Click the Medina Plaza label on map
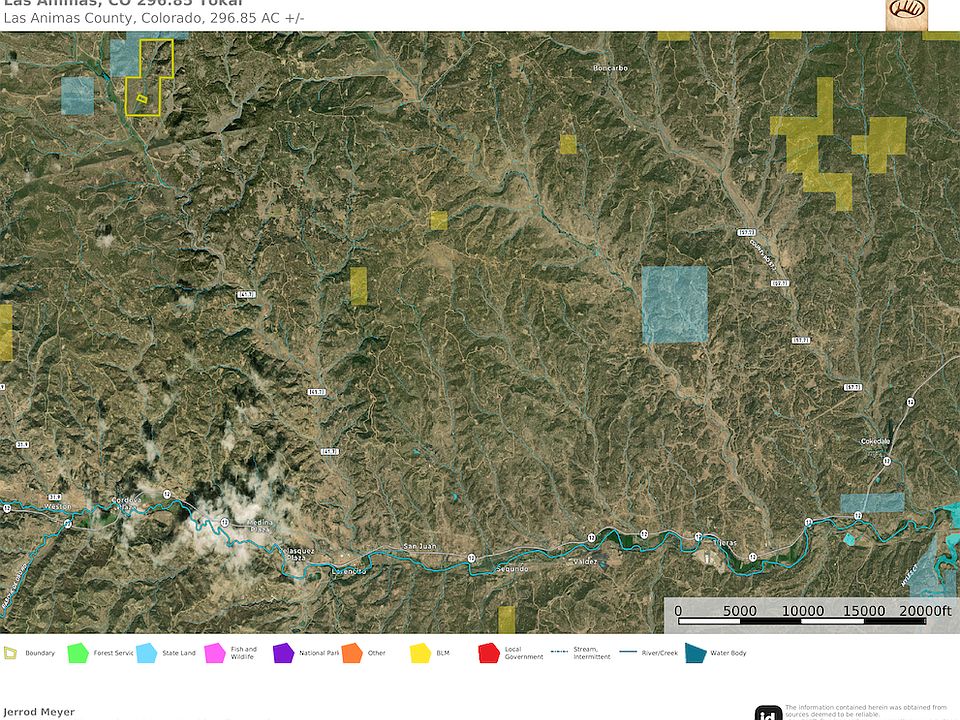Screen dimensions: 960x720 coord(260,526)
